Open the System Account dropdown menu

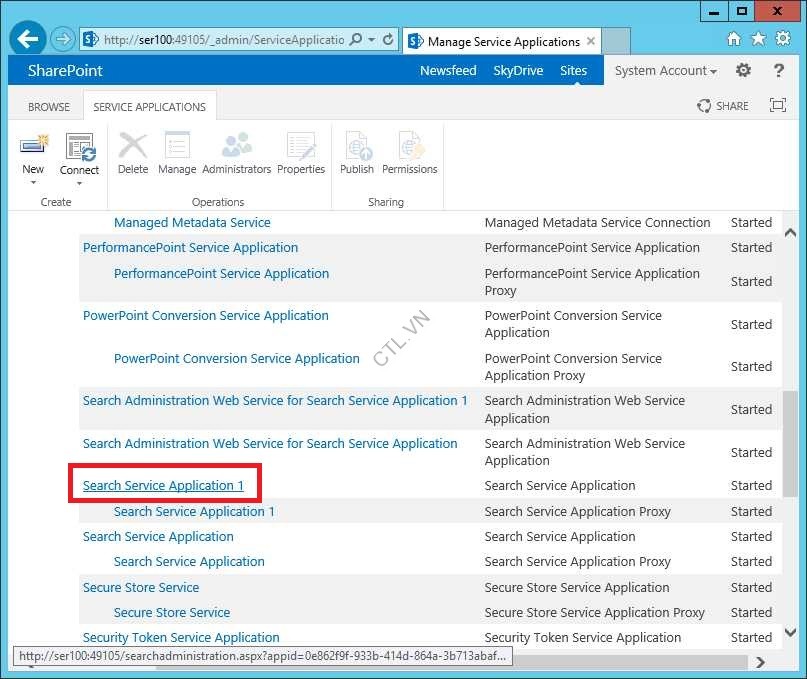(665, 71)
